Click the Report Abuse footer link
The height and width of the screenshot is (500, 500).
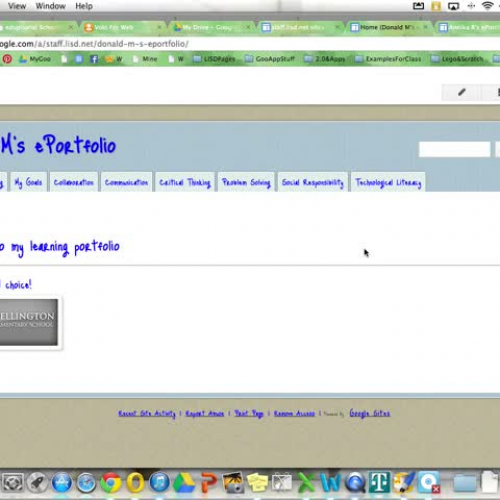click(205, 414)
